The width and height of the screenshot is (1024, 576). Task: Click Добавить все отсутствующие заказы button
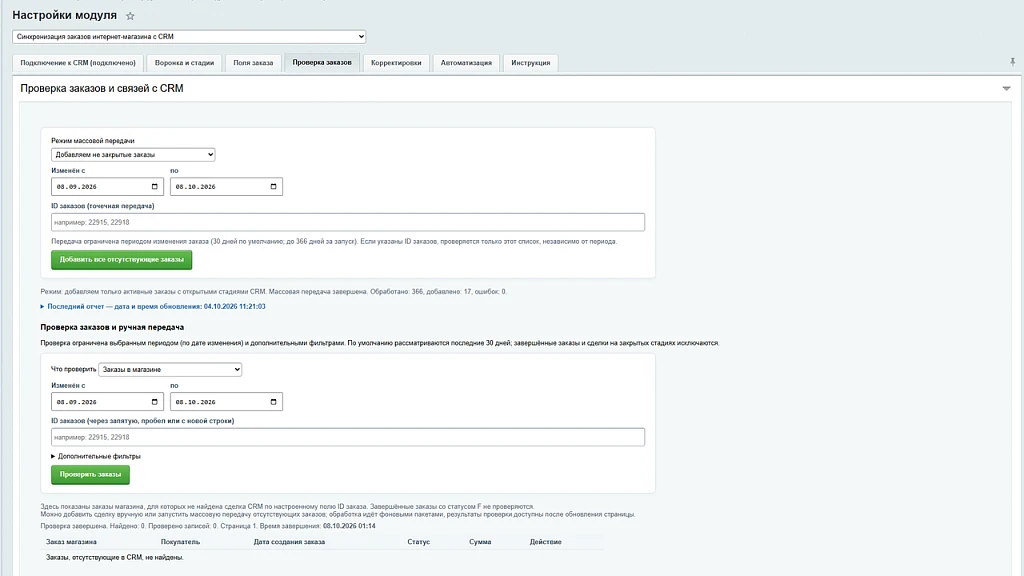(121, 259)
